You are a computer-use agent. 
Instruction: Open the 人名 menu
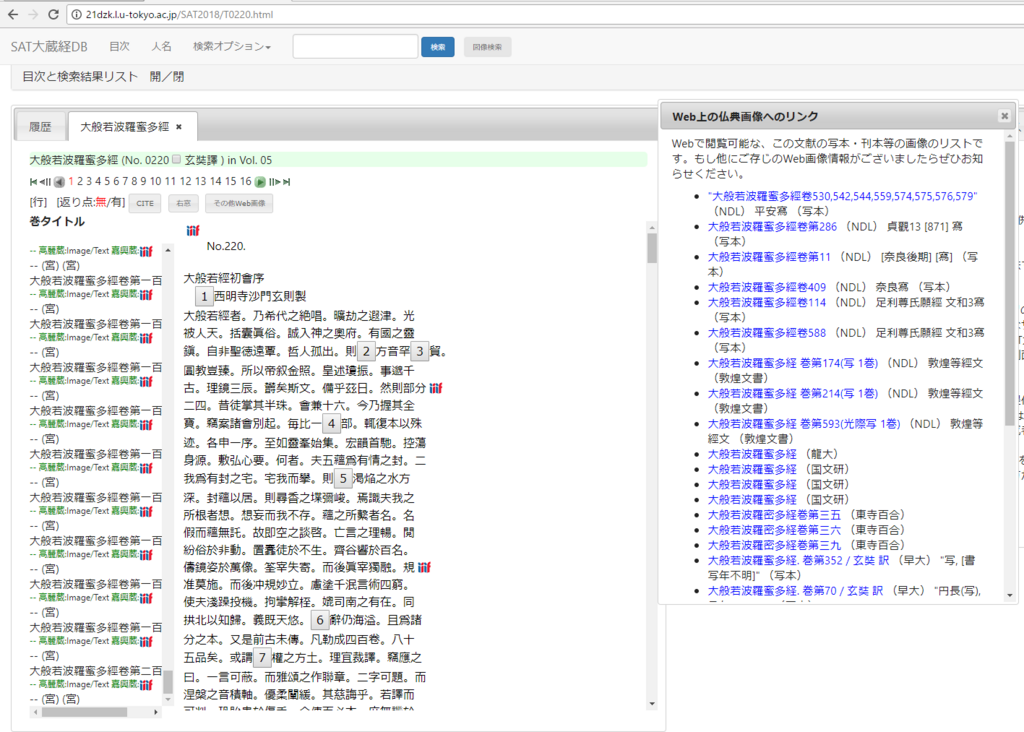(x=161, y=46)
